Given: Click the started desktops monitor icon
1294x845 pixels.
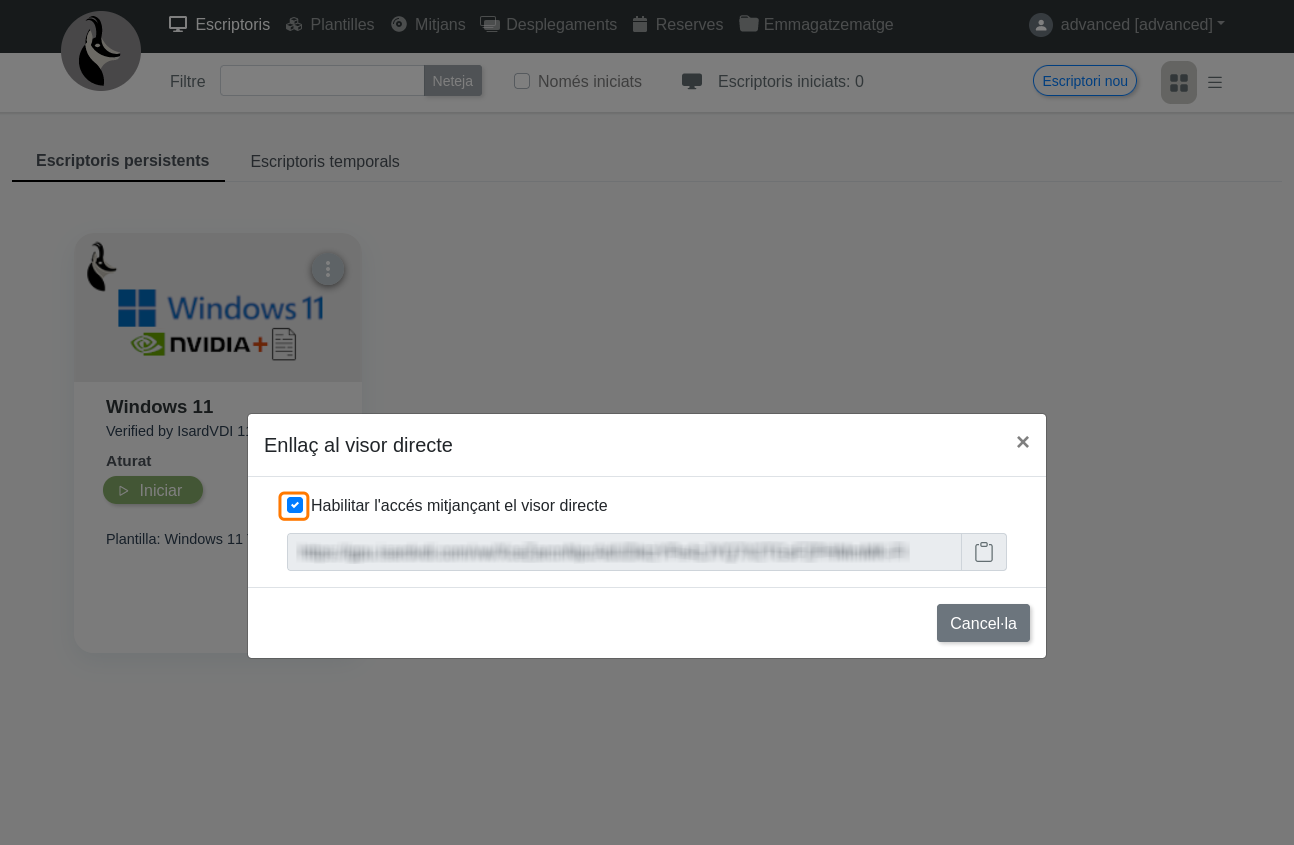Looking at the screenshot, I should [x=691, y=81].
